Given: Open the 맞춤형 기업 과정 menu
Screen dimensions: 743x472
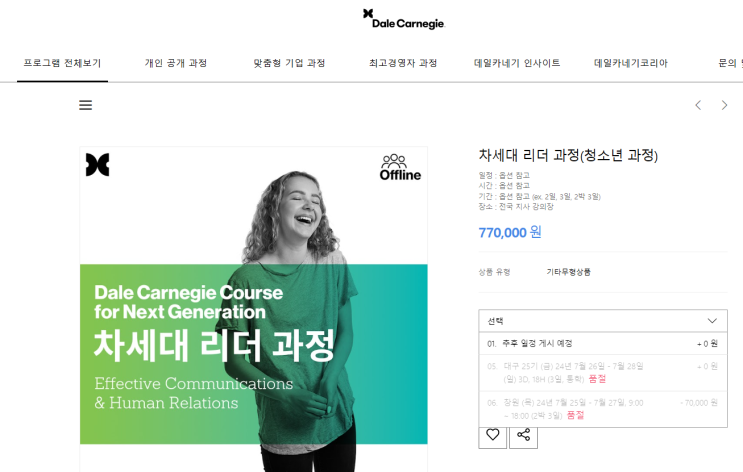Looking at the screenshot, I should point(289,63).
